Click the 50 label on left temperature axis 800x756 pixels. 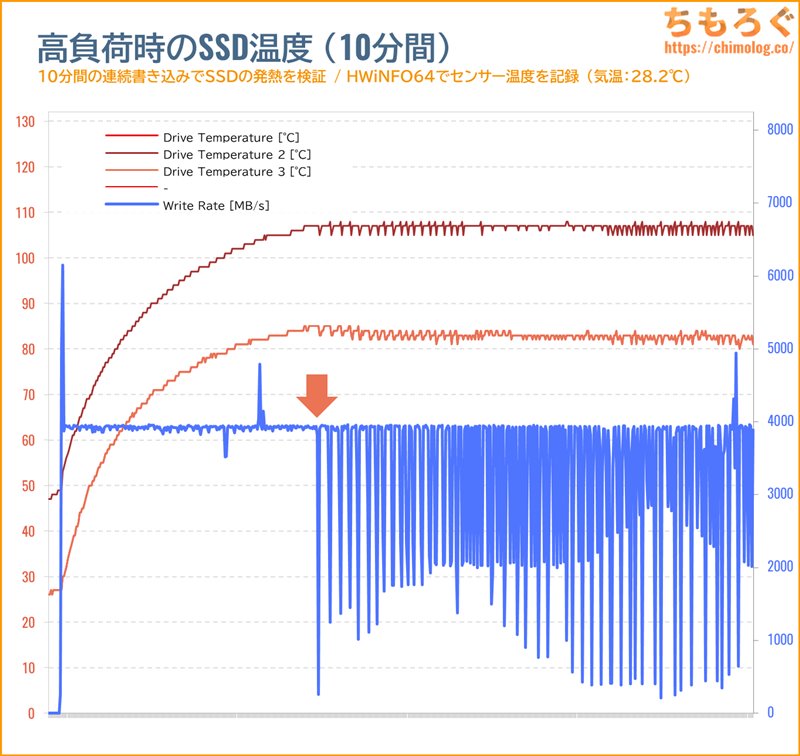pos(28,486)
